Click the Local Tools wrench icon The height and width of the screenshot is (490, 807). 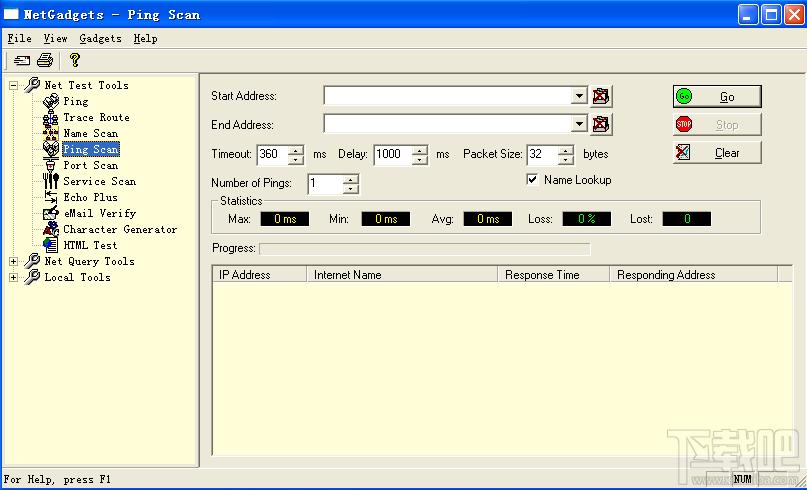click(x=32, y=277)
